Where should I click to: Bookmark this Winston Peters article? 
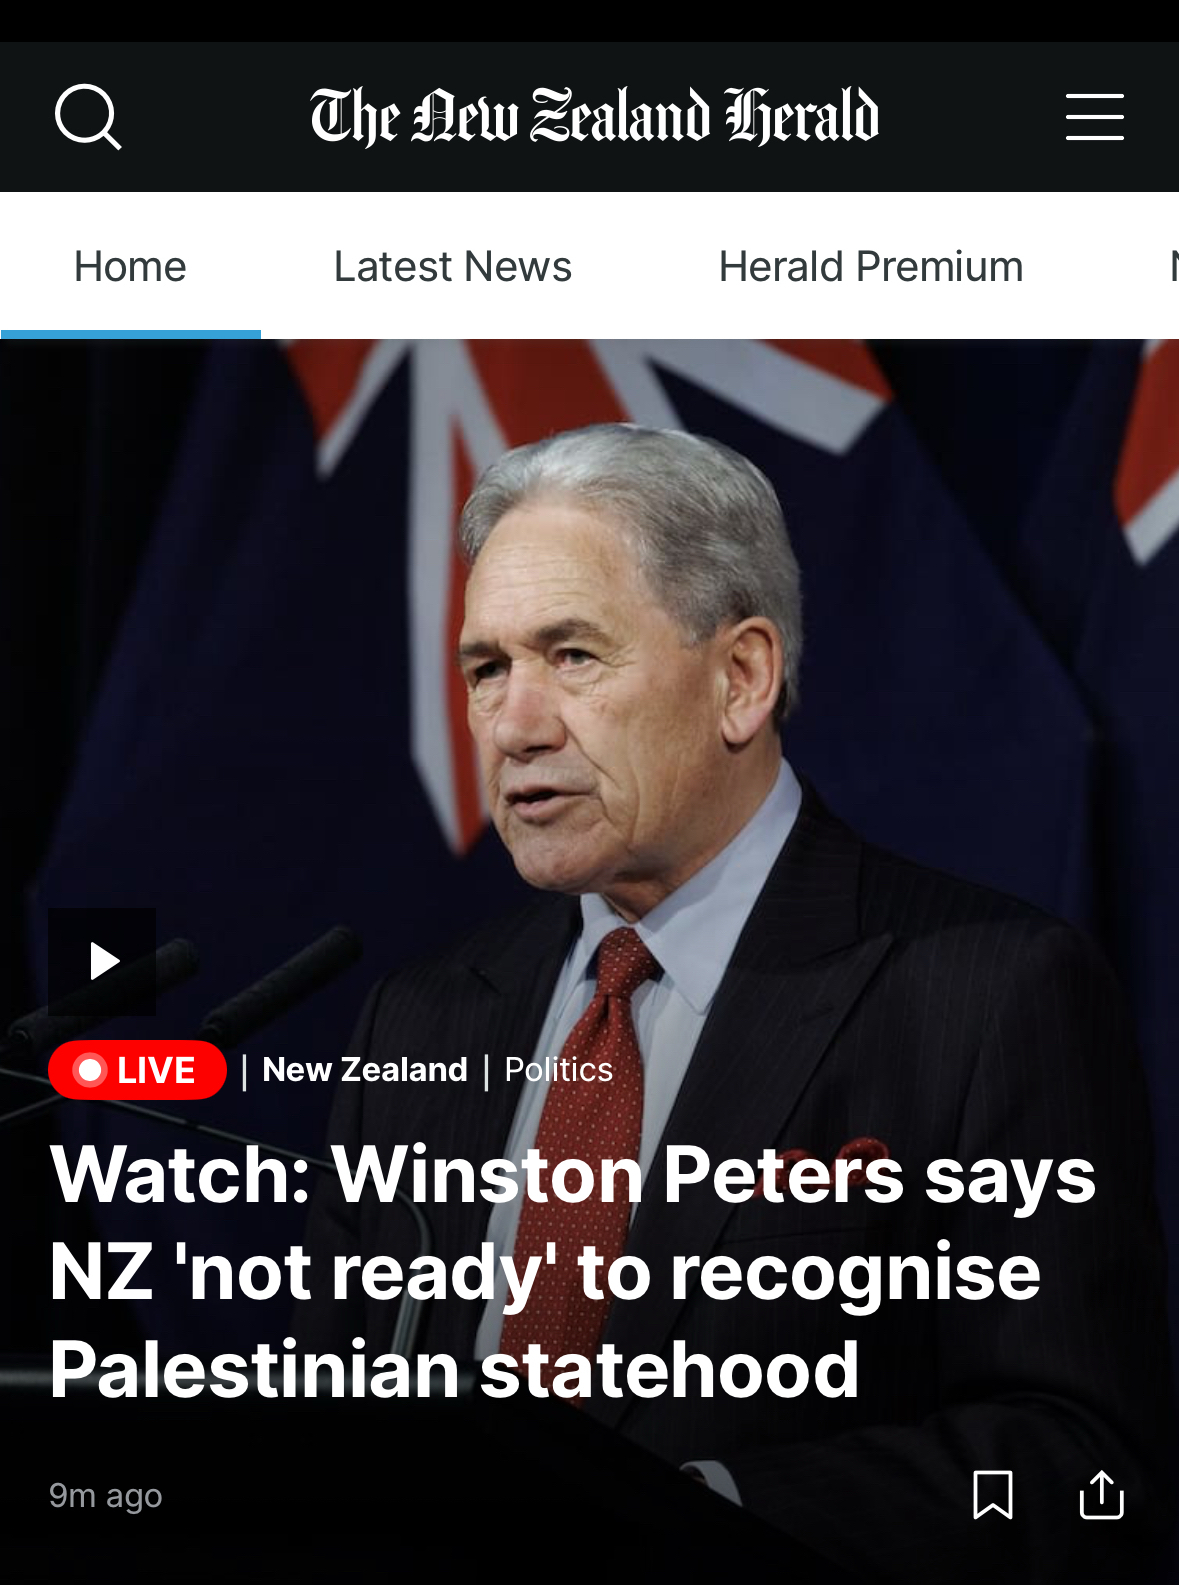tap(993, 1495)
